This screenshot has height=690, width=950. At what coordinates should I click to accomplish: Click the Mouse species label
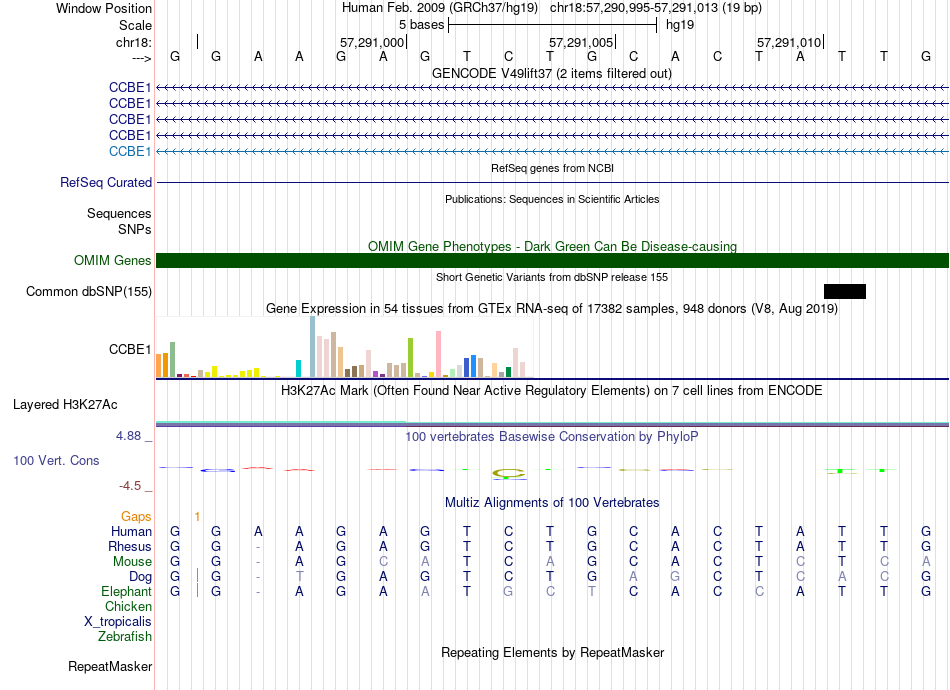133,562
